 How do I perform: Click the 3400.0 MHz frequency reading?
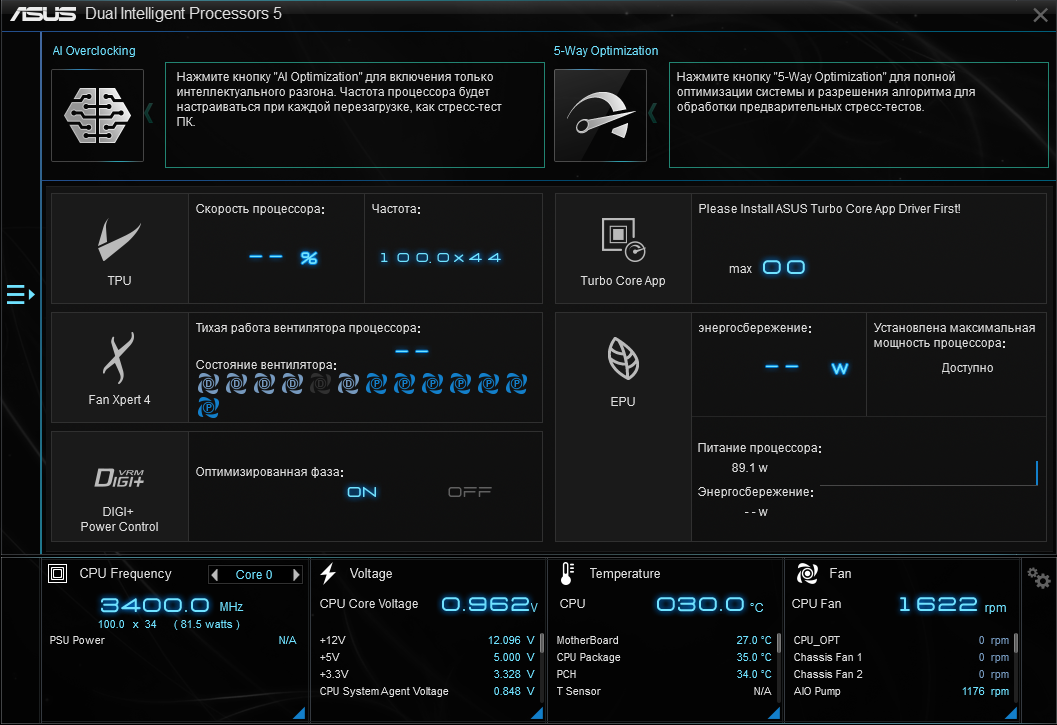click(171, 605)
